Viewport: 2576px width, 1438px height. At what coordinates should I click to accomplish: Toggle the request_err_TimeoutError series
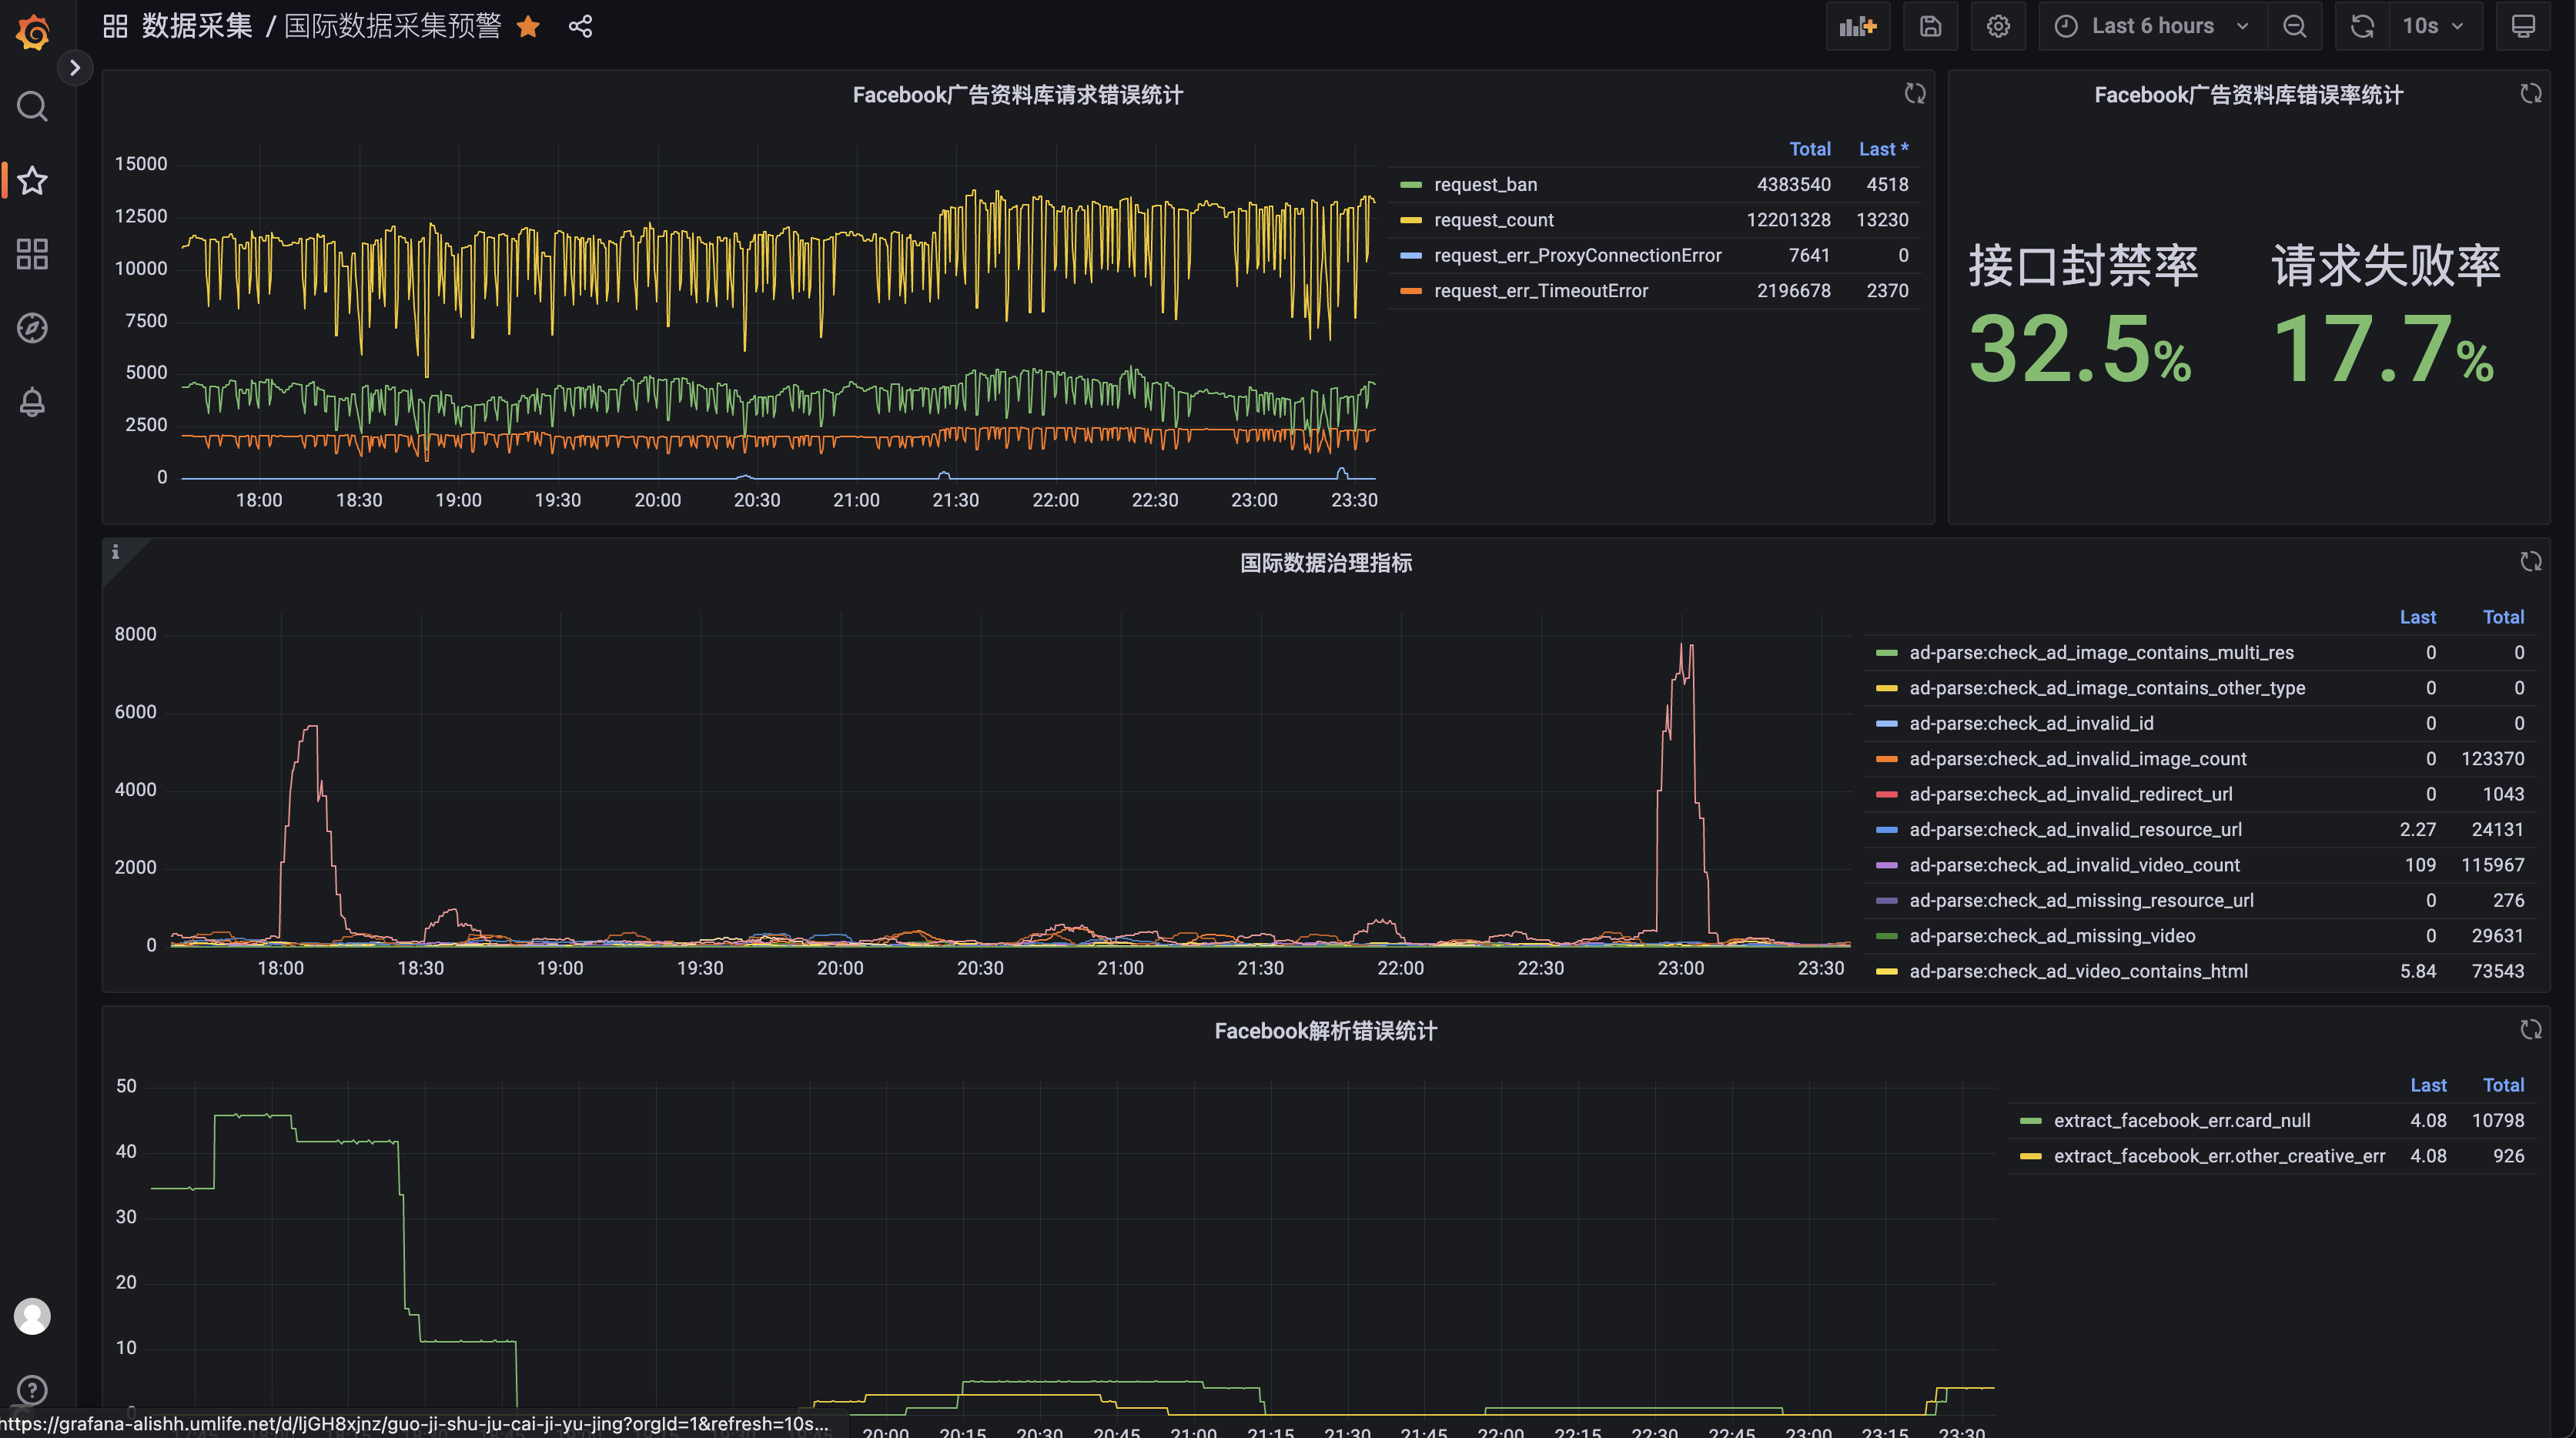pos(1540,291)
